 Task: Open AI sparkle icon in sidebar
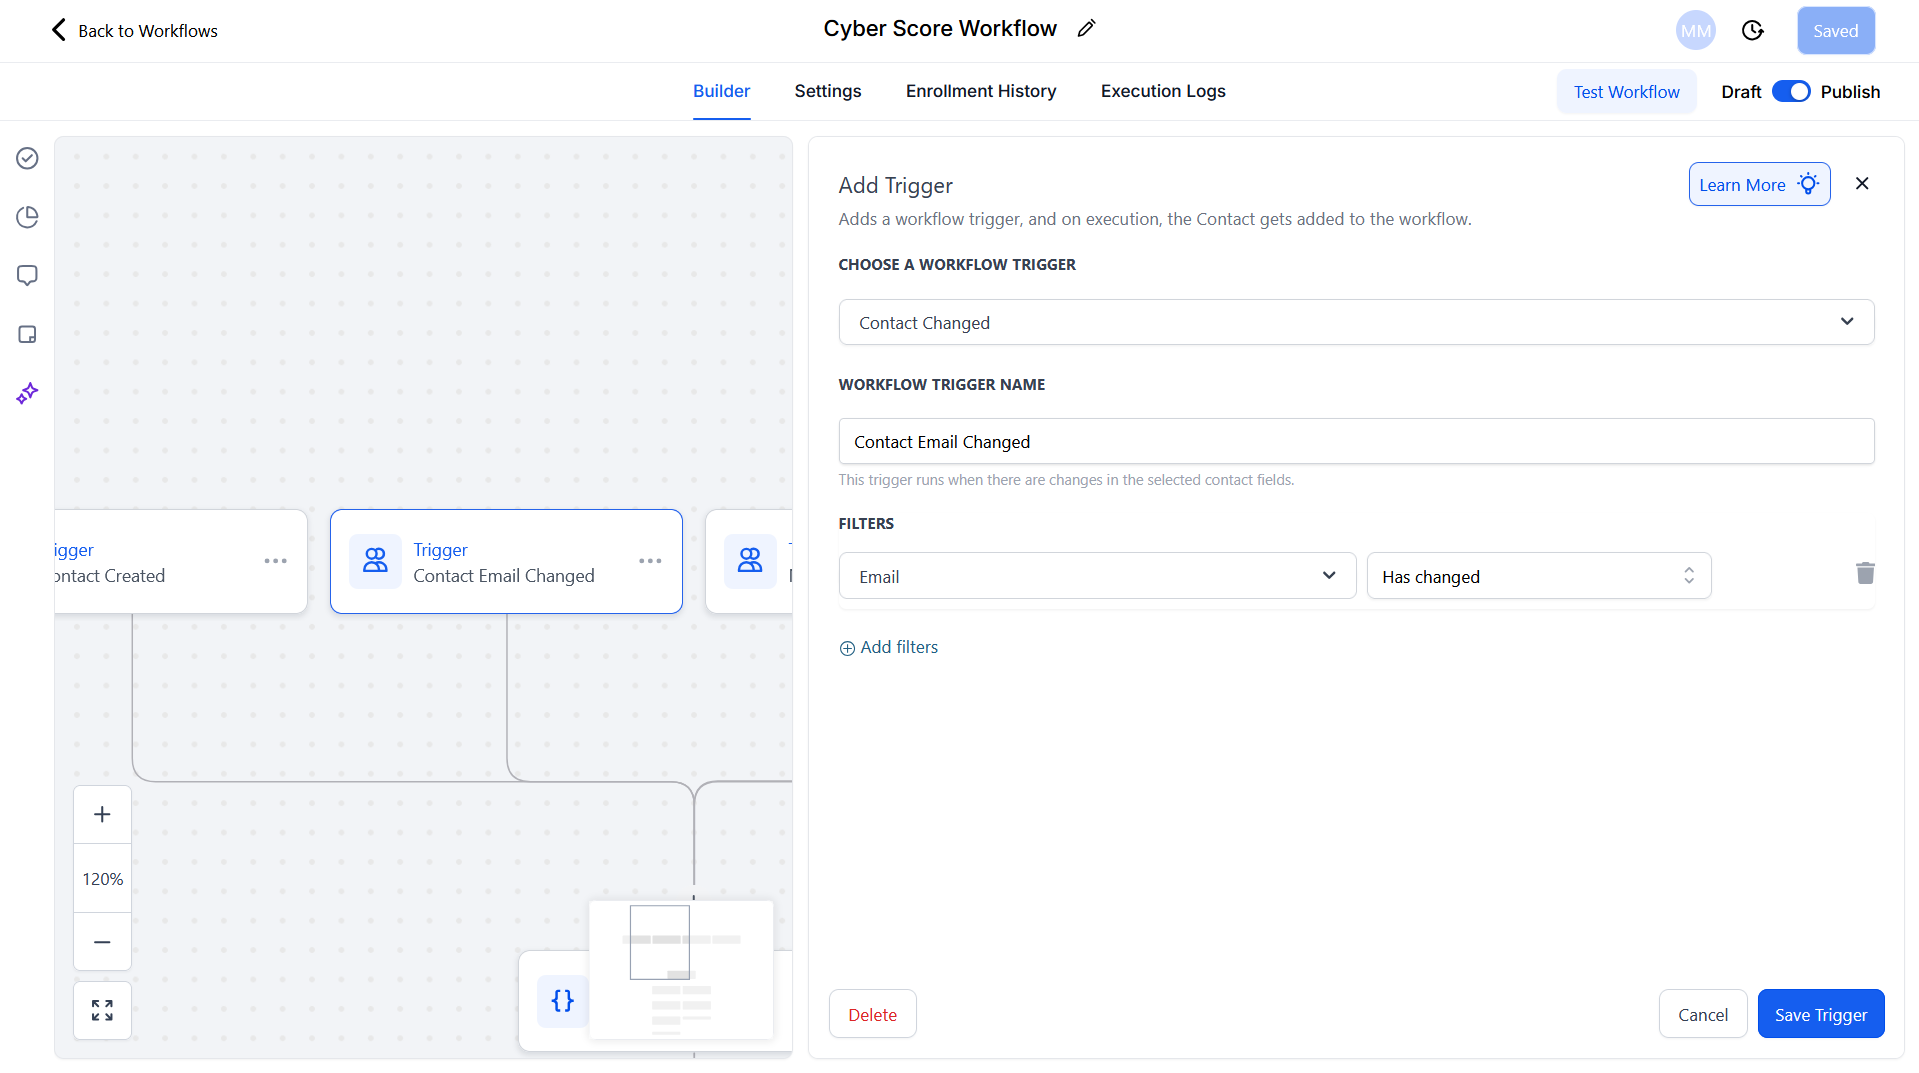(x=28, y=393)
